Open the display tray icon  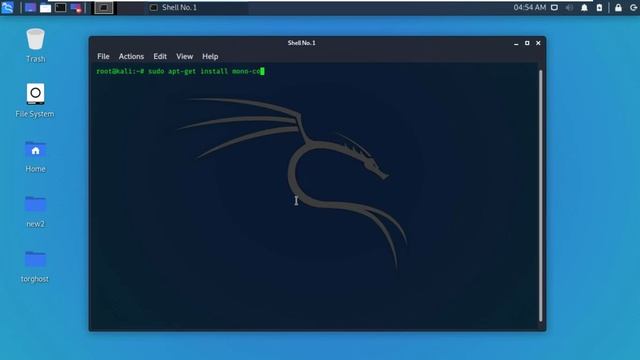[x=554, y=7]
